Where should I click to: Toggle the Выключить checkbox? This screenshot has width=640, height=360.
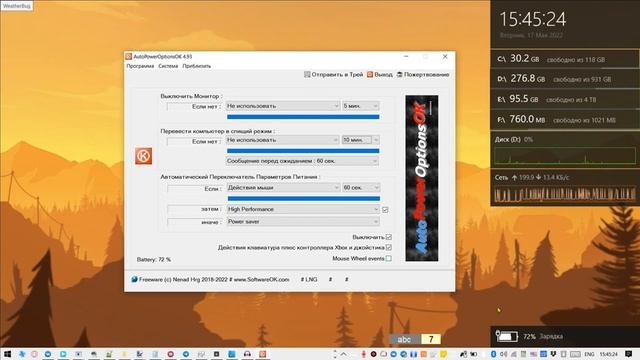389,237
